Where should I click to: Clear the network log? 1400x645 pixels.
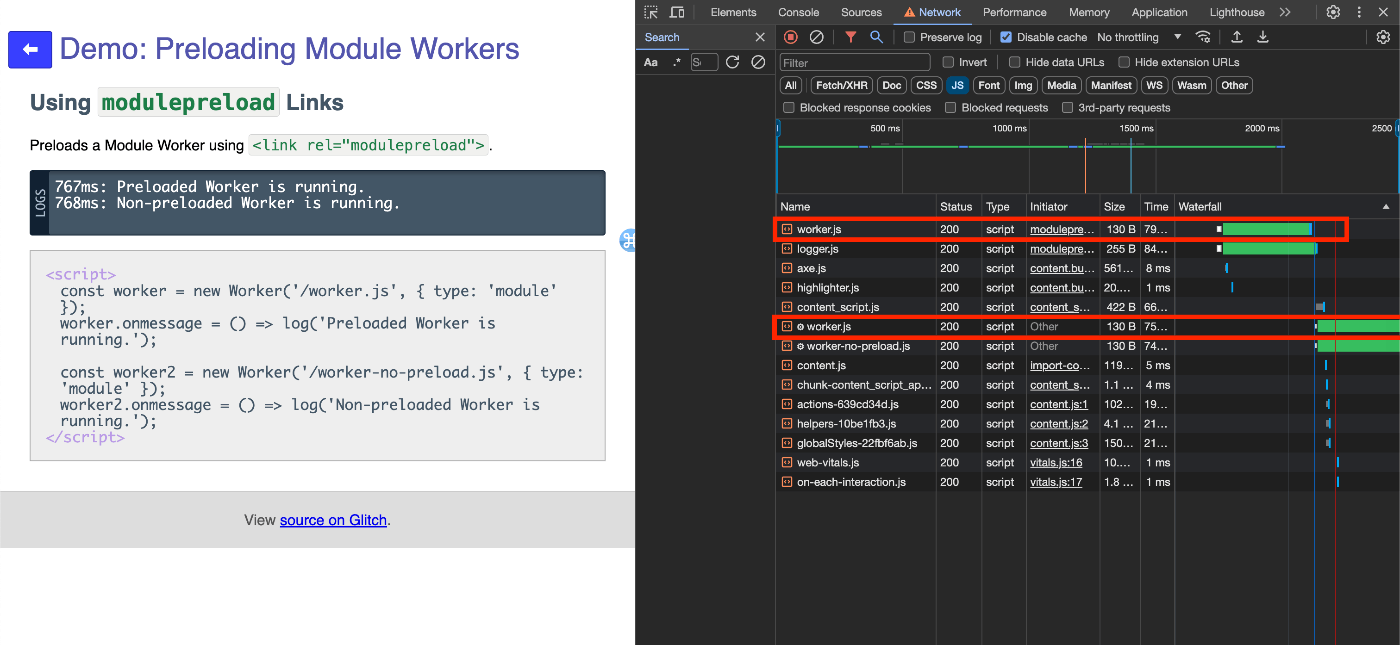tap(817, 37)
